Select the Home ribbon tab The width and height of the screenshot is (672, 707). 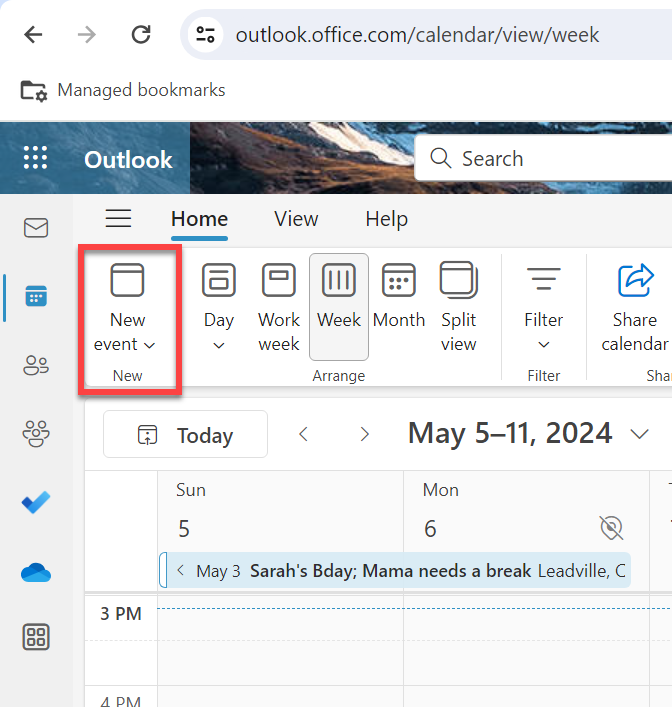coord(199,219)
